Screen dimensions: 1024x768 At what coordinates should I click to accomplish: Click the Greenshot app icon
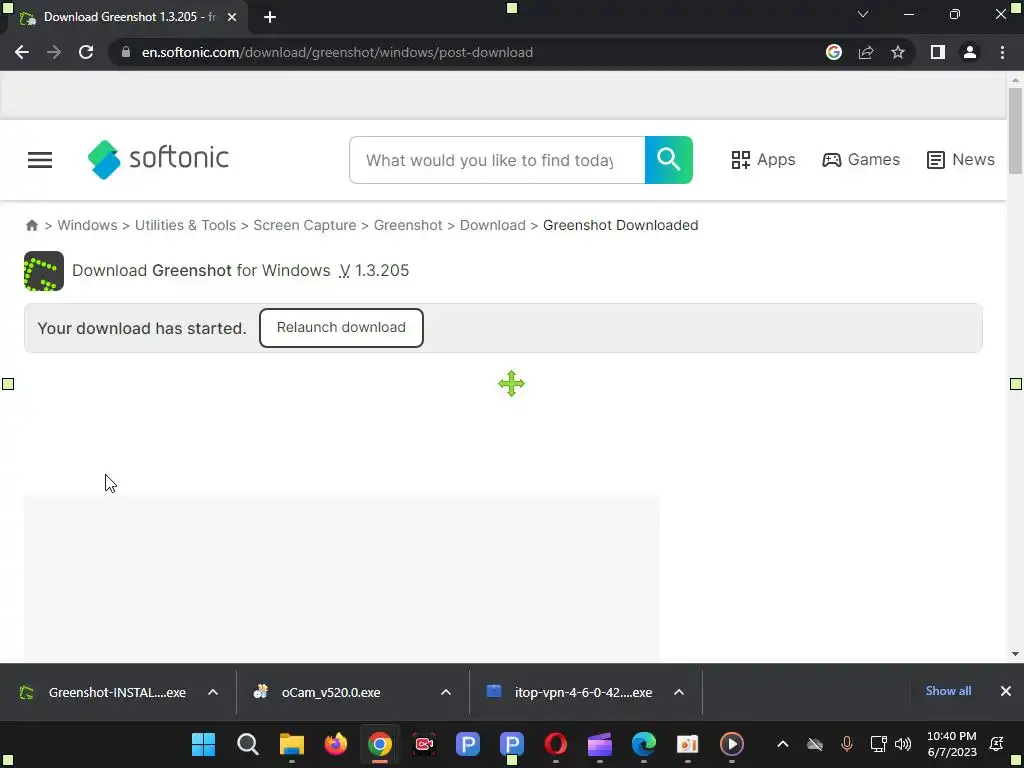click(x=44, y=271)
